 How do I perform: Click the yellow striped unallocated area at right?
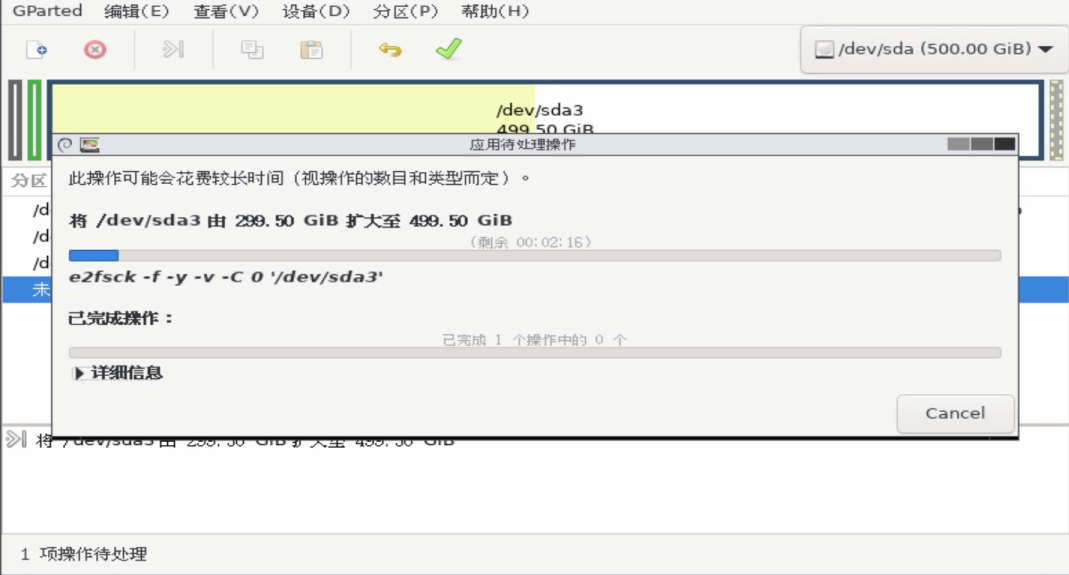pyautogui.click(x=1056, y=120)
